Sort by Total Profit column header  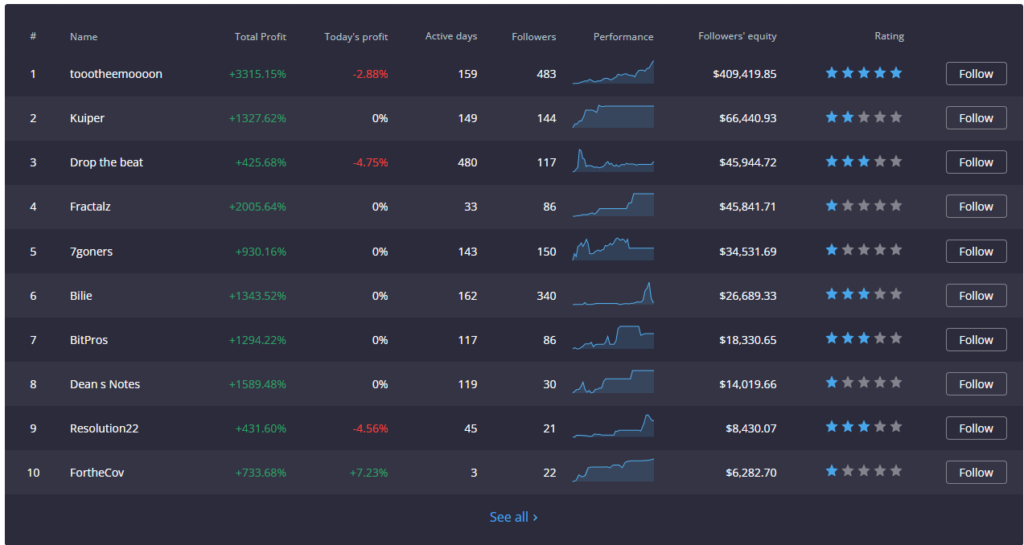[x=260, y=37]
